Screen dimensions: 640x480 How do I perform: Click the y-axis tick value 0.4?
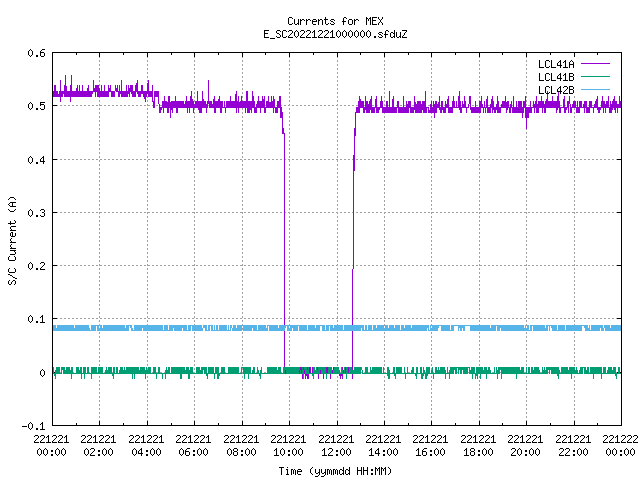[36, 160]
